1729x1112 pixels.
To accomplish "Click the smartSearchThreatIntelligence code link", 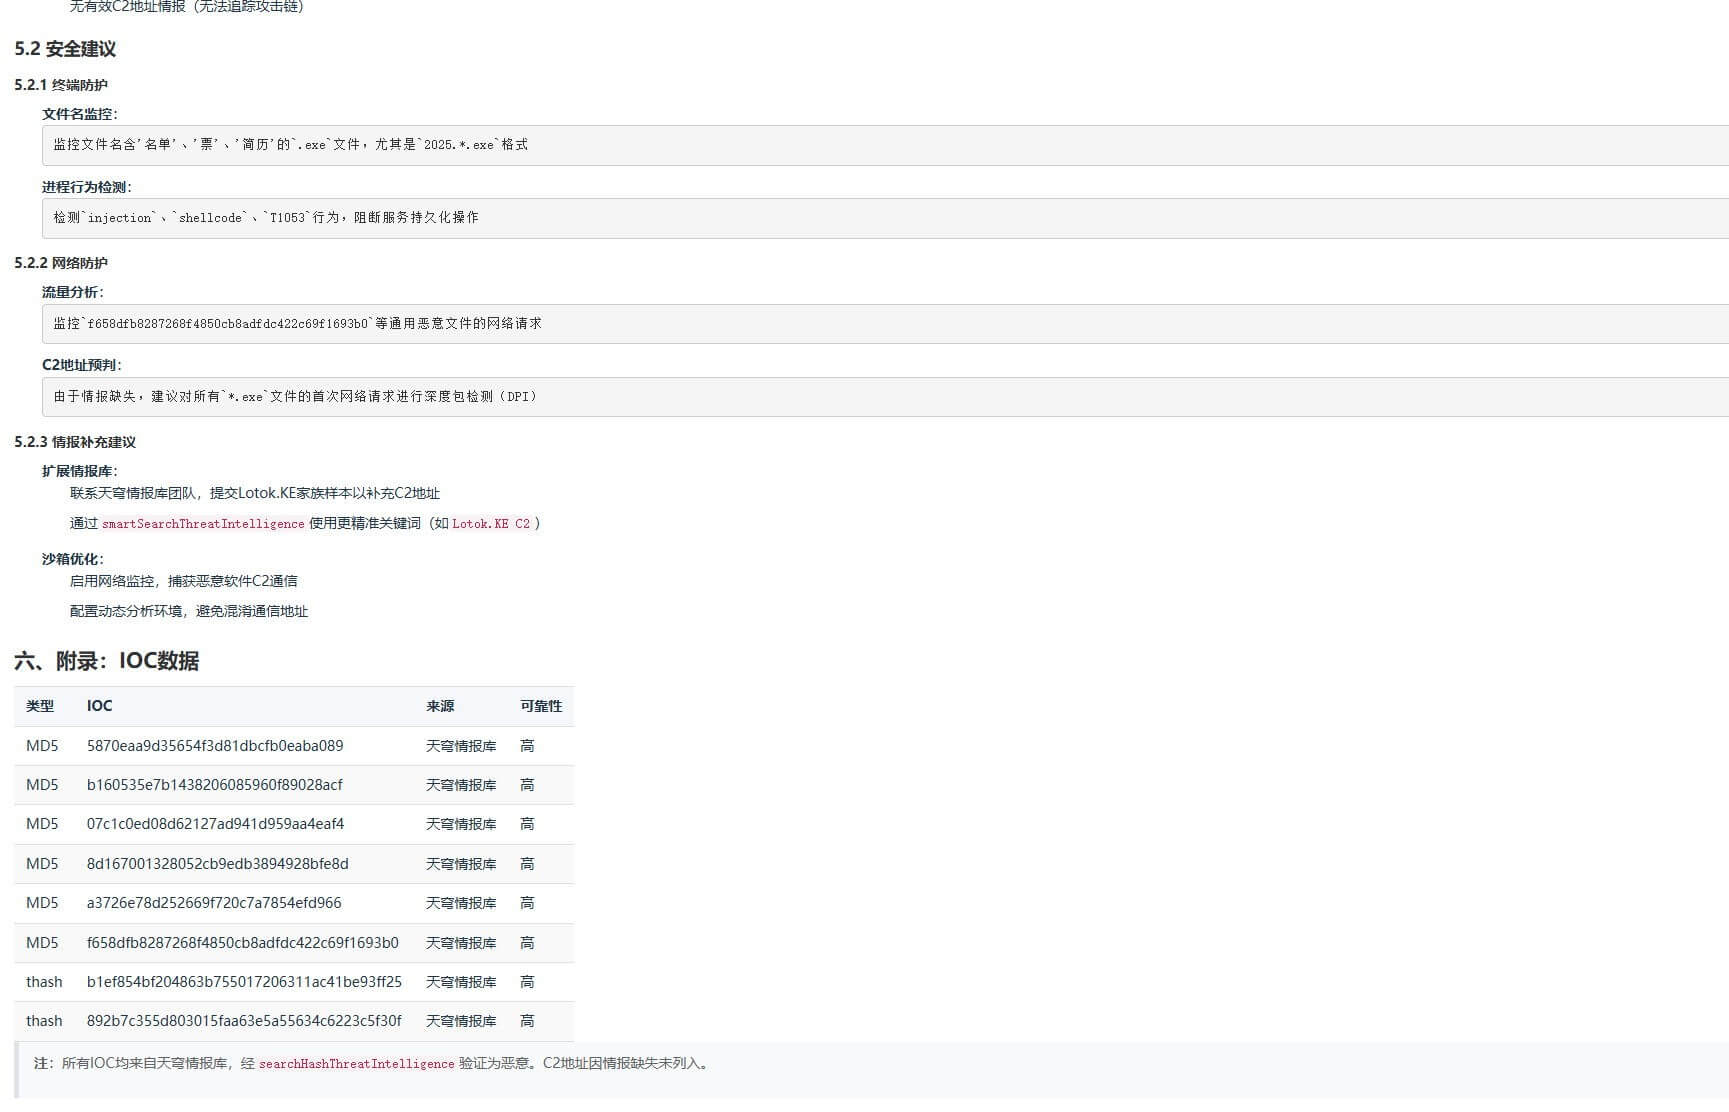I will [204, 523].
